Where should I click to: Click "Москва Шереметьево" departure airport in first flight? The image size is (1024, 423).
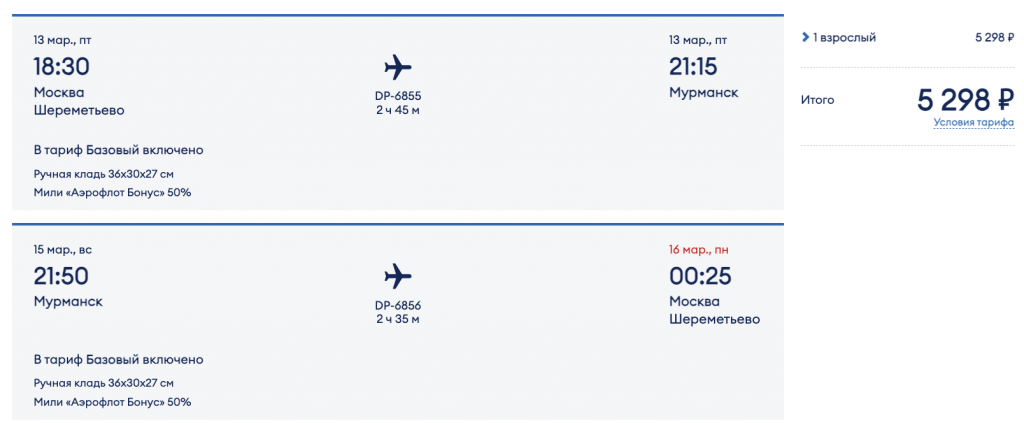(x=79, y=101)
